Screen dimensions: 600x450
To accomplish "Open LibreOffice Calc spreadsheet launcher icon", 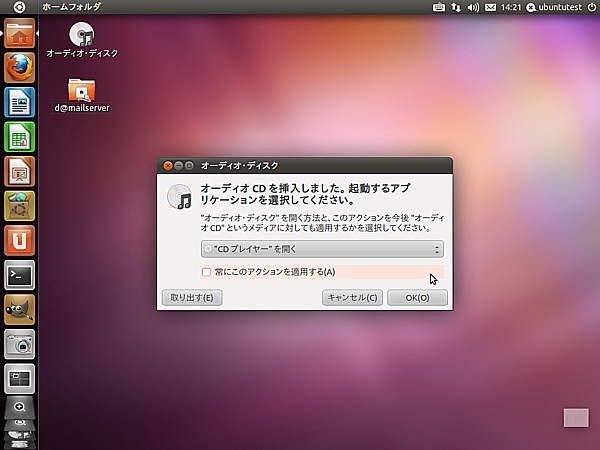I will [x=20, y=137].
